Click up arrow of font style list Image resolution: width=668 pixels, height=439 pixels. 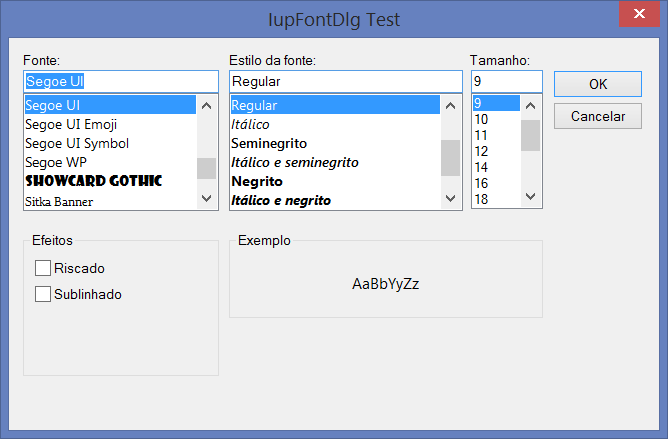(450, 106)
